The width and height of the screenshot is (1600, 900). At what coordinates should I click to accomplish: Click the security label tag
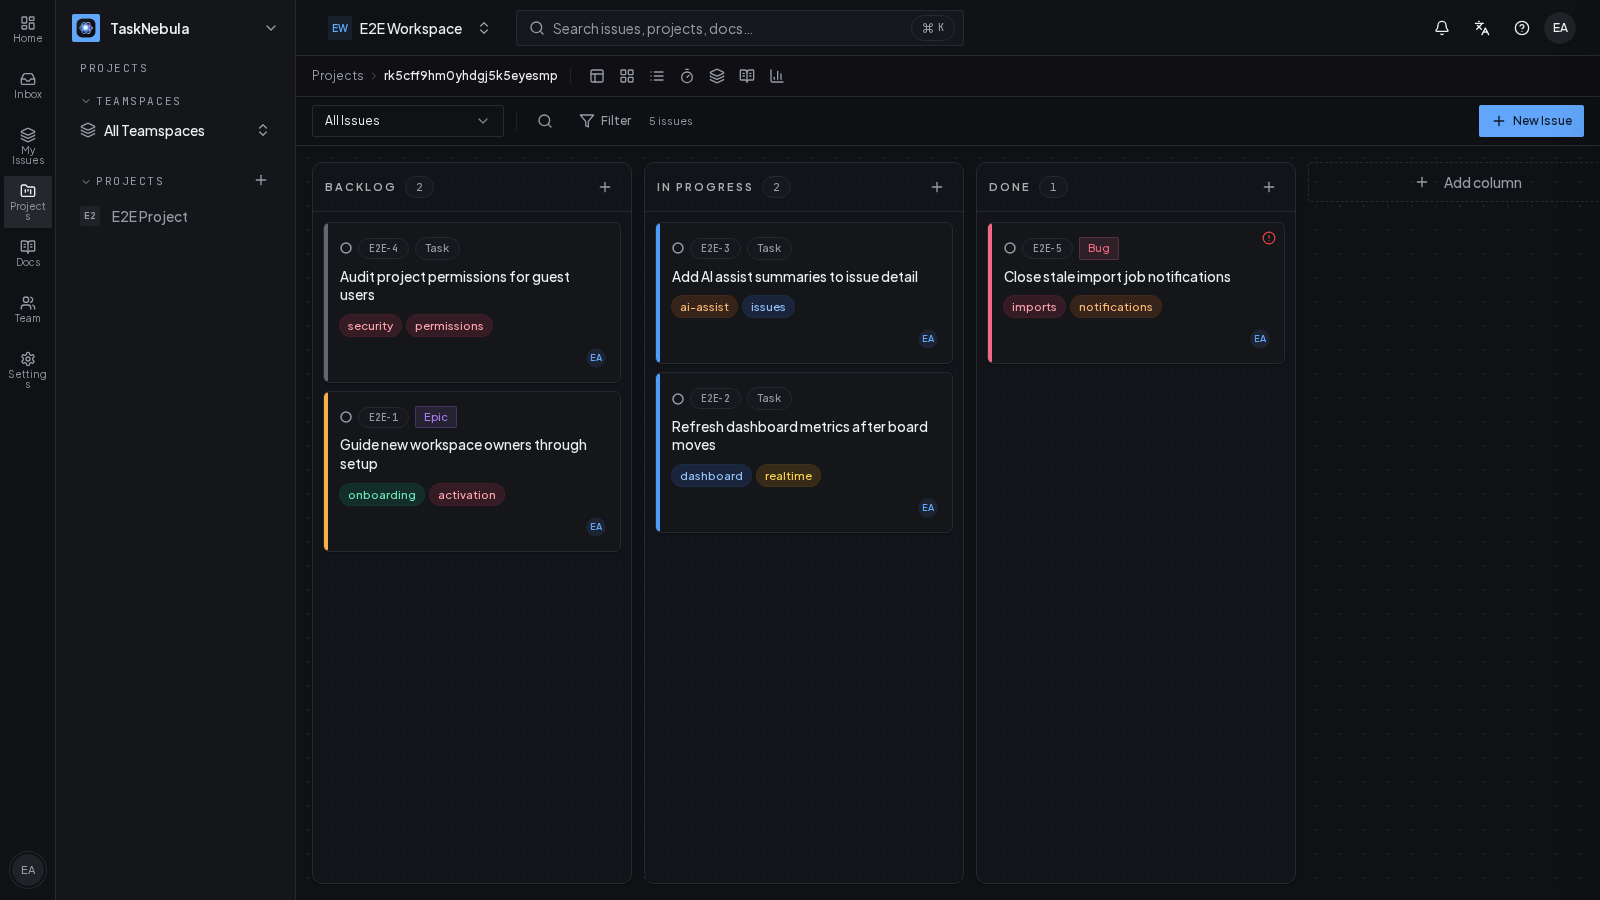tap(370, 326)
